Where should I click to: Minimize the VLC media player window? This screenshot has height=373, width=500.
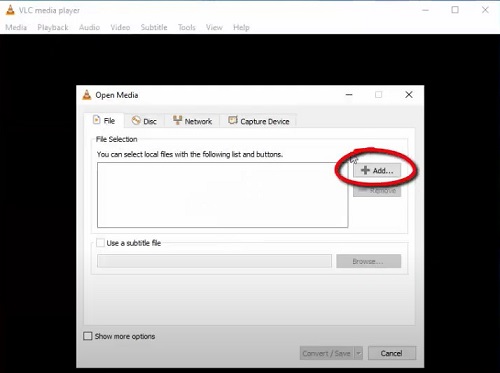425,10
